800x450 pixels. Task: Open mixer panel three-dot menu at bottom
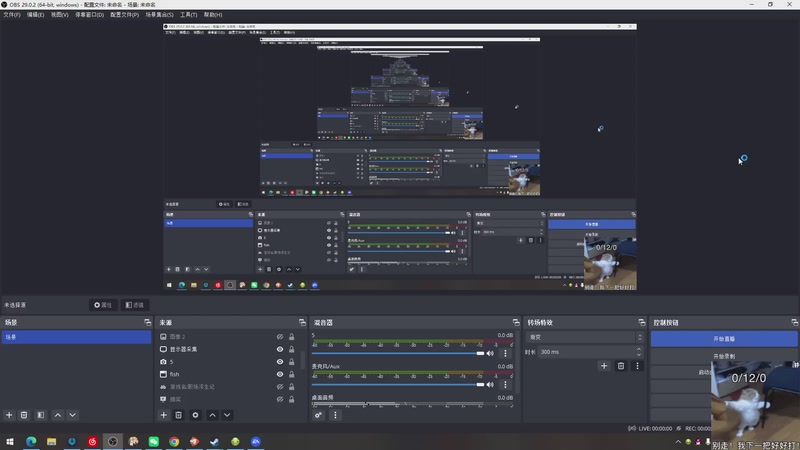(x=335, y=415)
